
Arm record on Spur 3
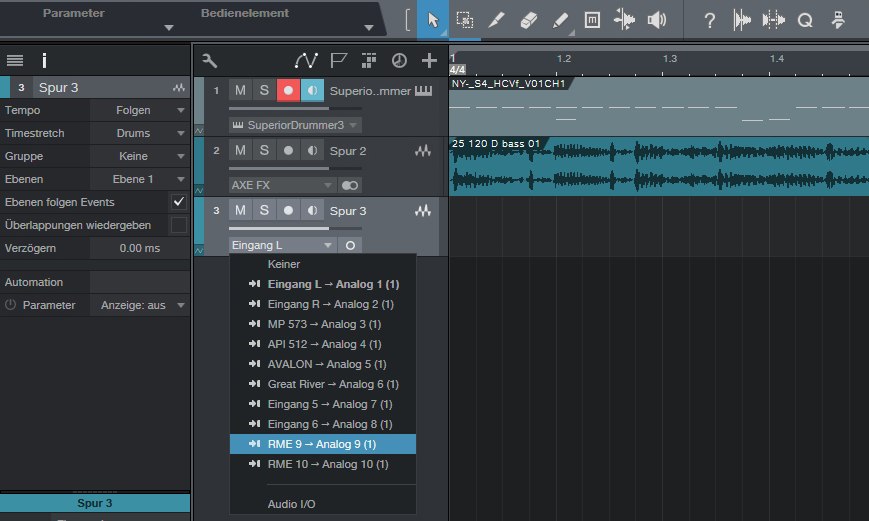pyautogui.click(x=288, y=211)
